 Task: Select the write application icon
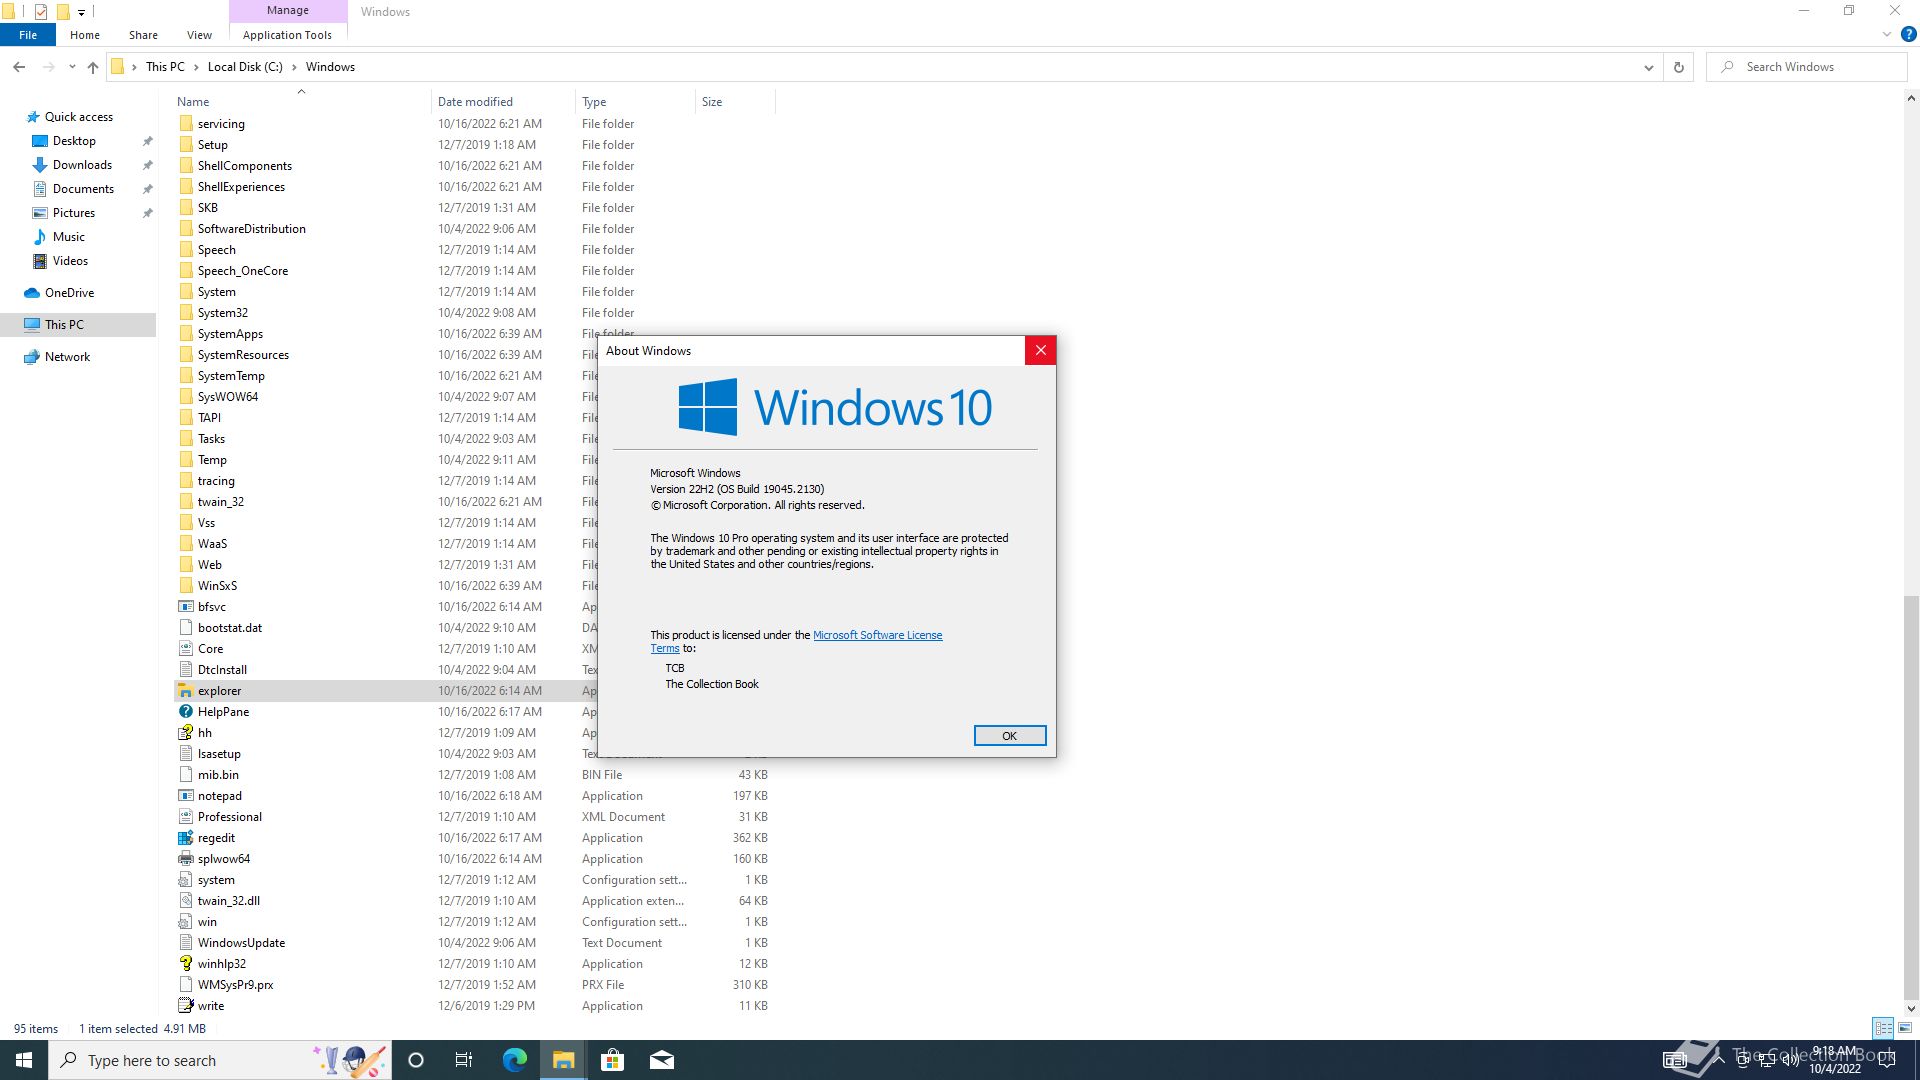coord(185,1006)
